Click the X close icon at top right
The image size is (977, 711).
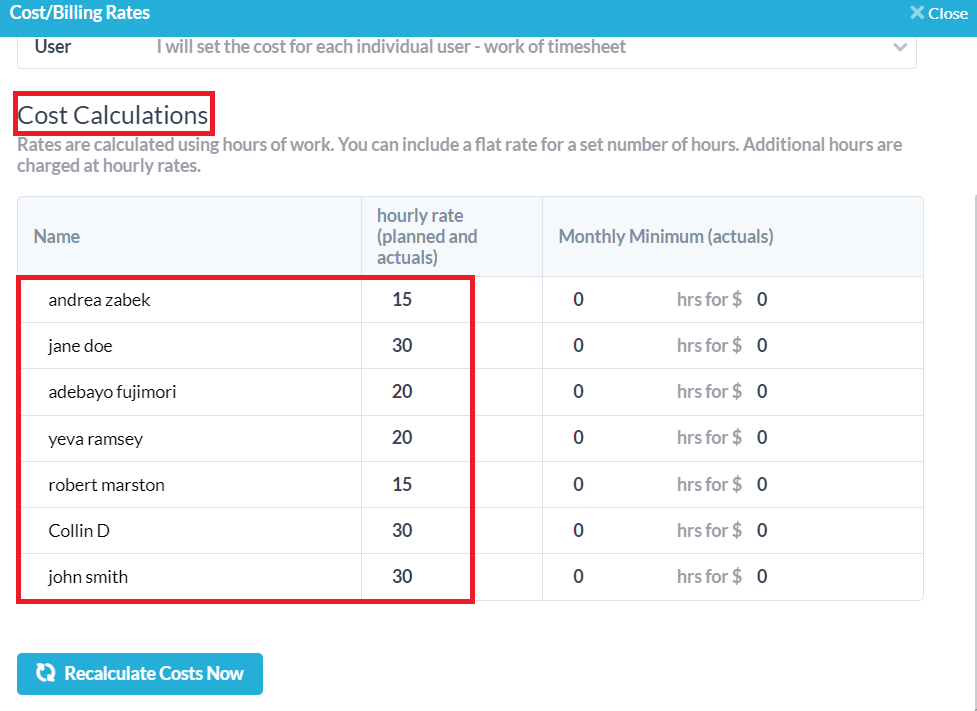click(x=917, y=13)
